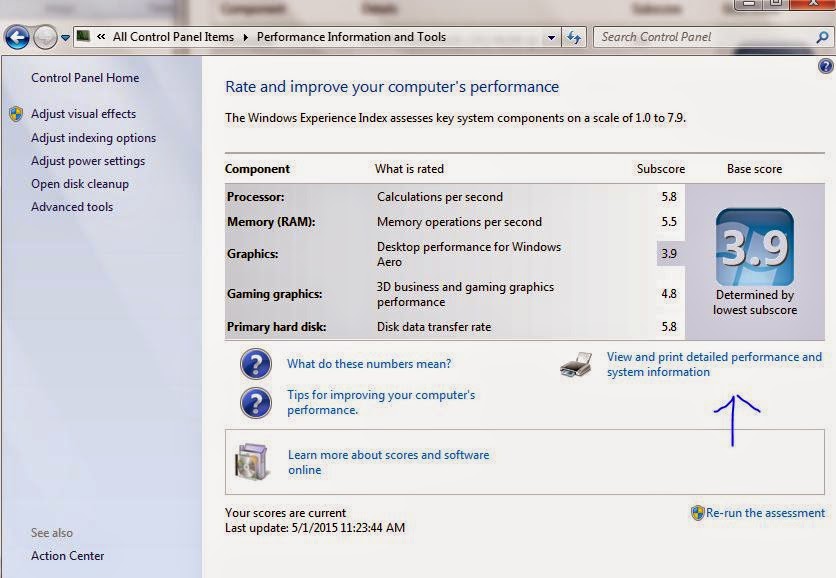Click the 3.9 base score badge
836x578 pixels.
pyautogui.click(x=754, y=247)
